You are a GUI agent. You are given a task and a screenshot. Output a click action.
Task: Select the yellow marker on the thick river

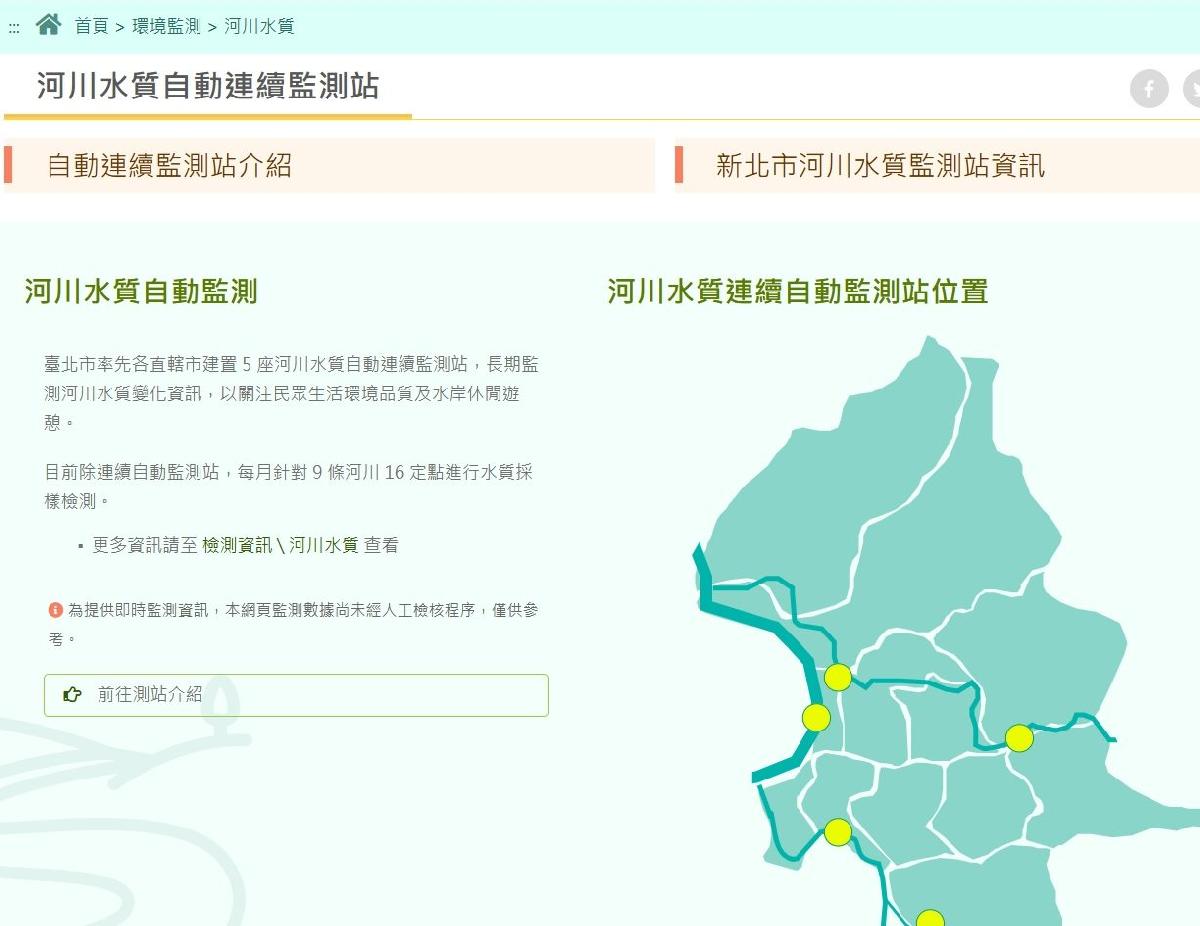pyautogui.click(x=816, y=717)
